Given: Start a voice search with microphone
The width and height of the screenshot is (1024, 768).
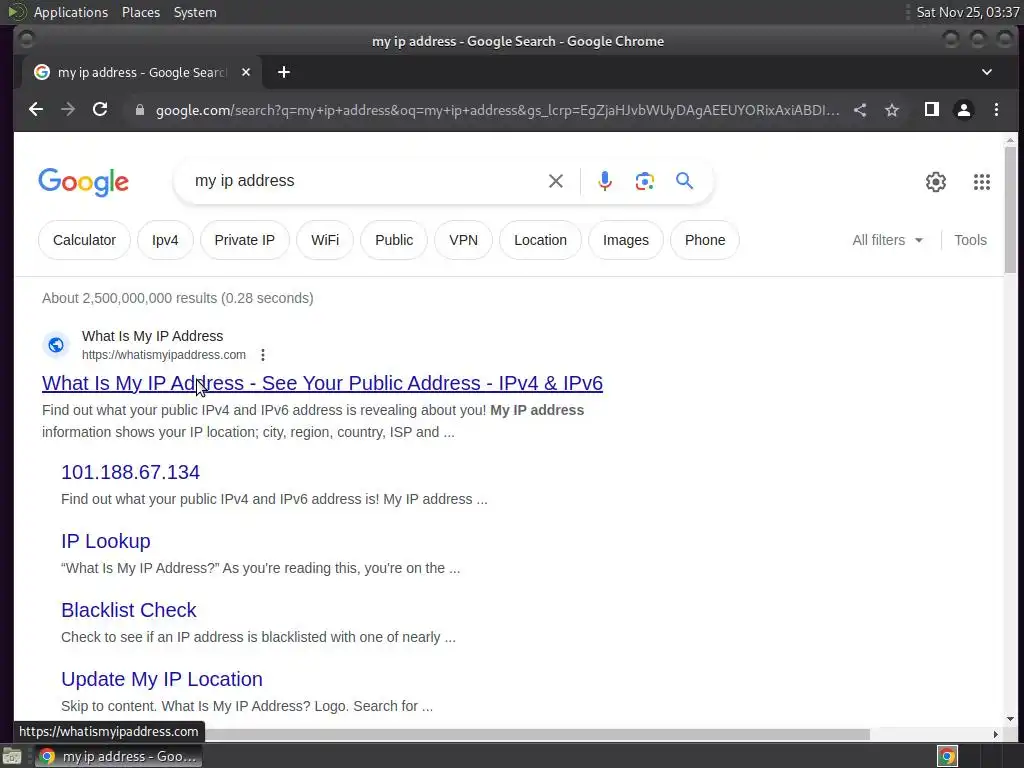Looking at the screenshot, I should coord(605,181).
